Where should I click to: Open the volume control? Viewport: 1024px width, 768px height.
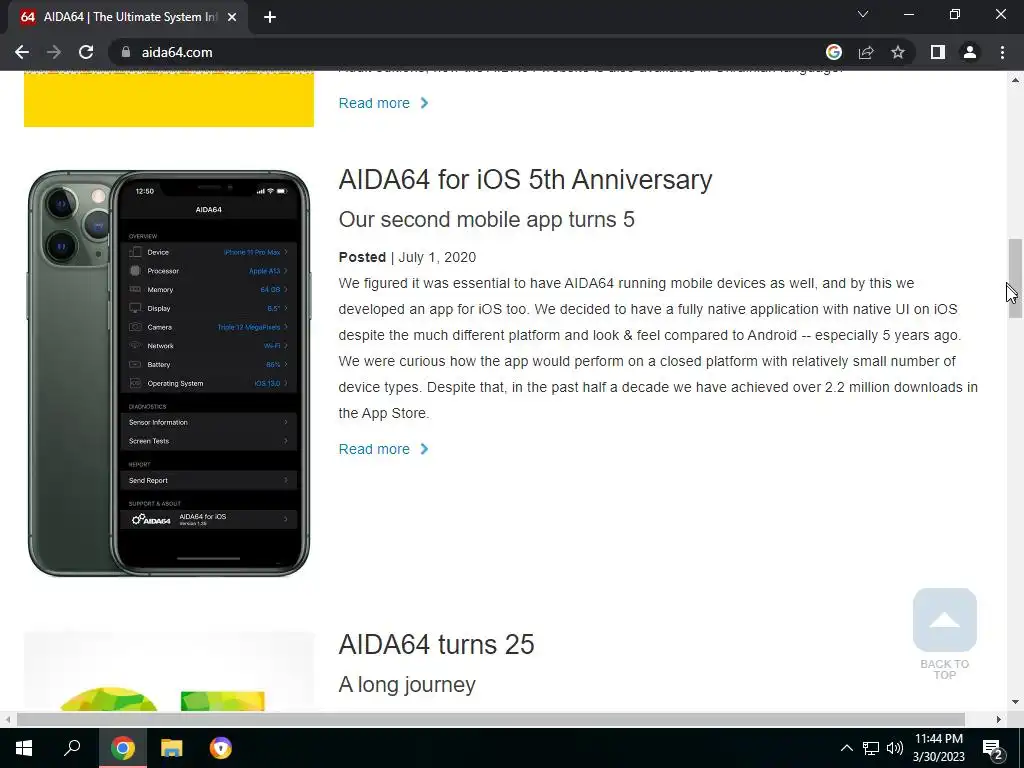coord(895,748)
